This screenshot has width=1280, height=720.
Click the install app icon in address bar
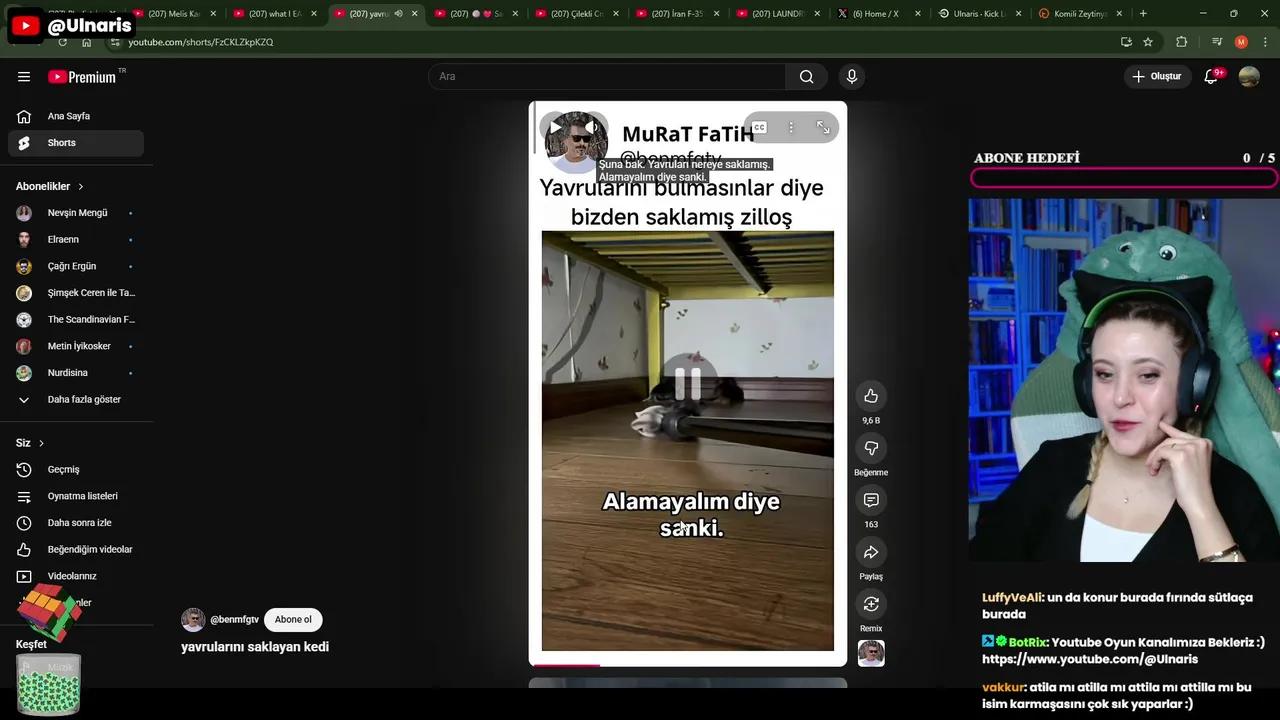(x=1126, y=42)
